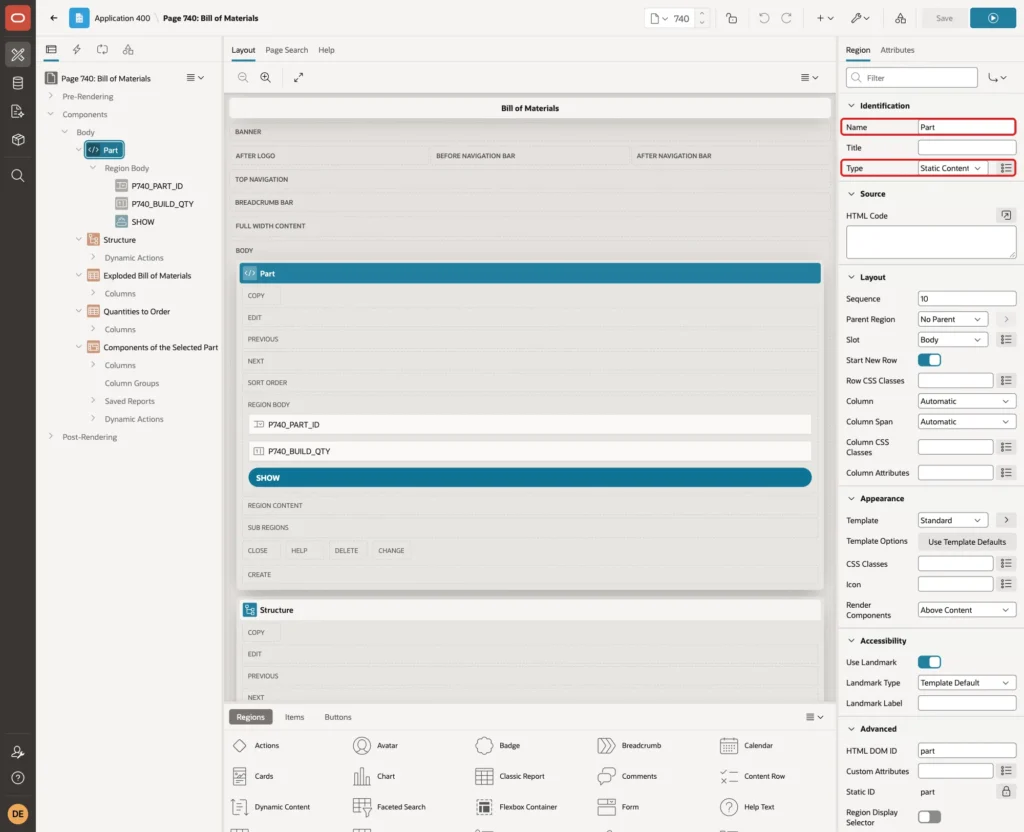The image size is (1024, 832).
Task: Expand the Pre-Rendering tree node
Action: click(51, 96)
